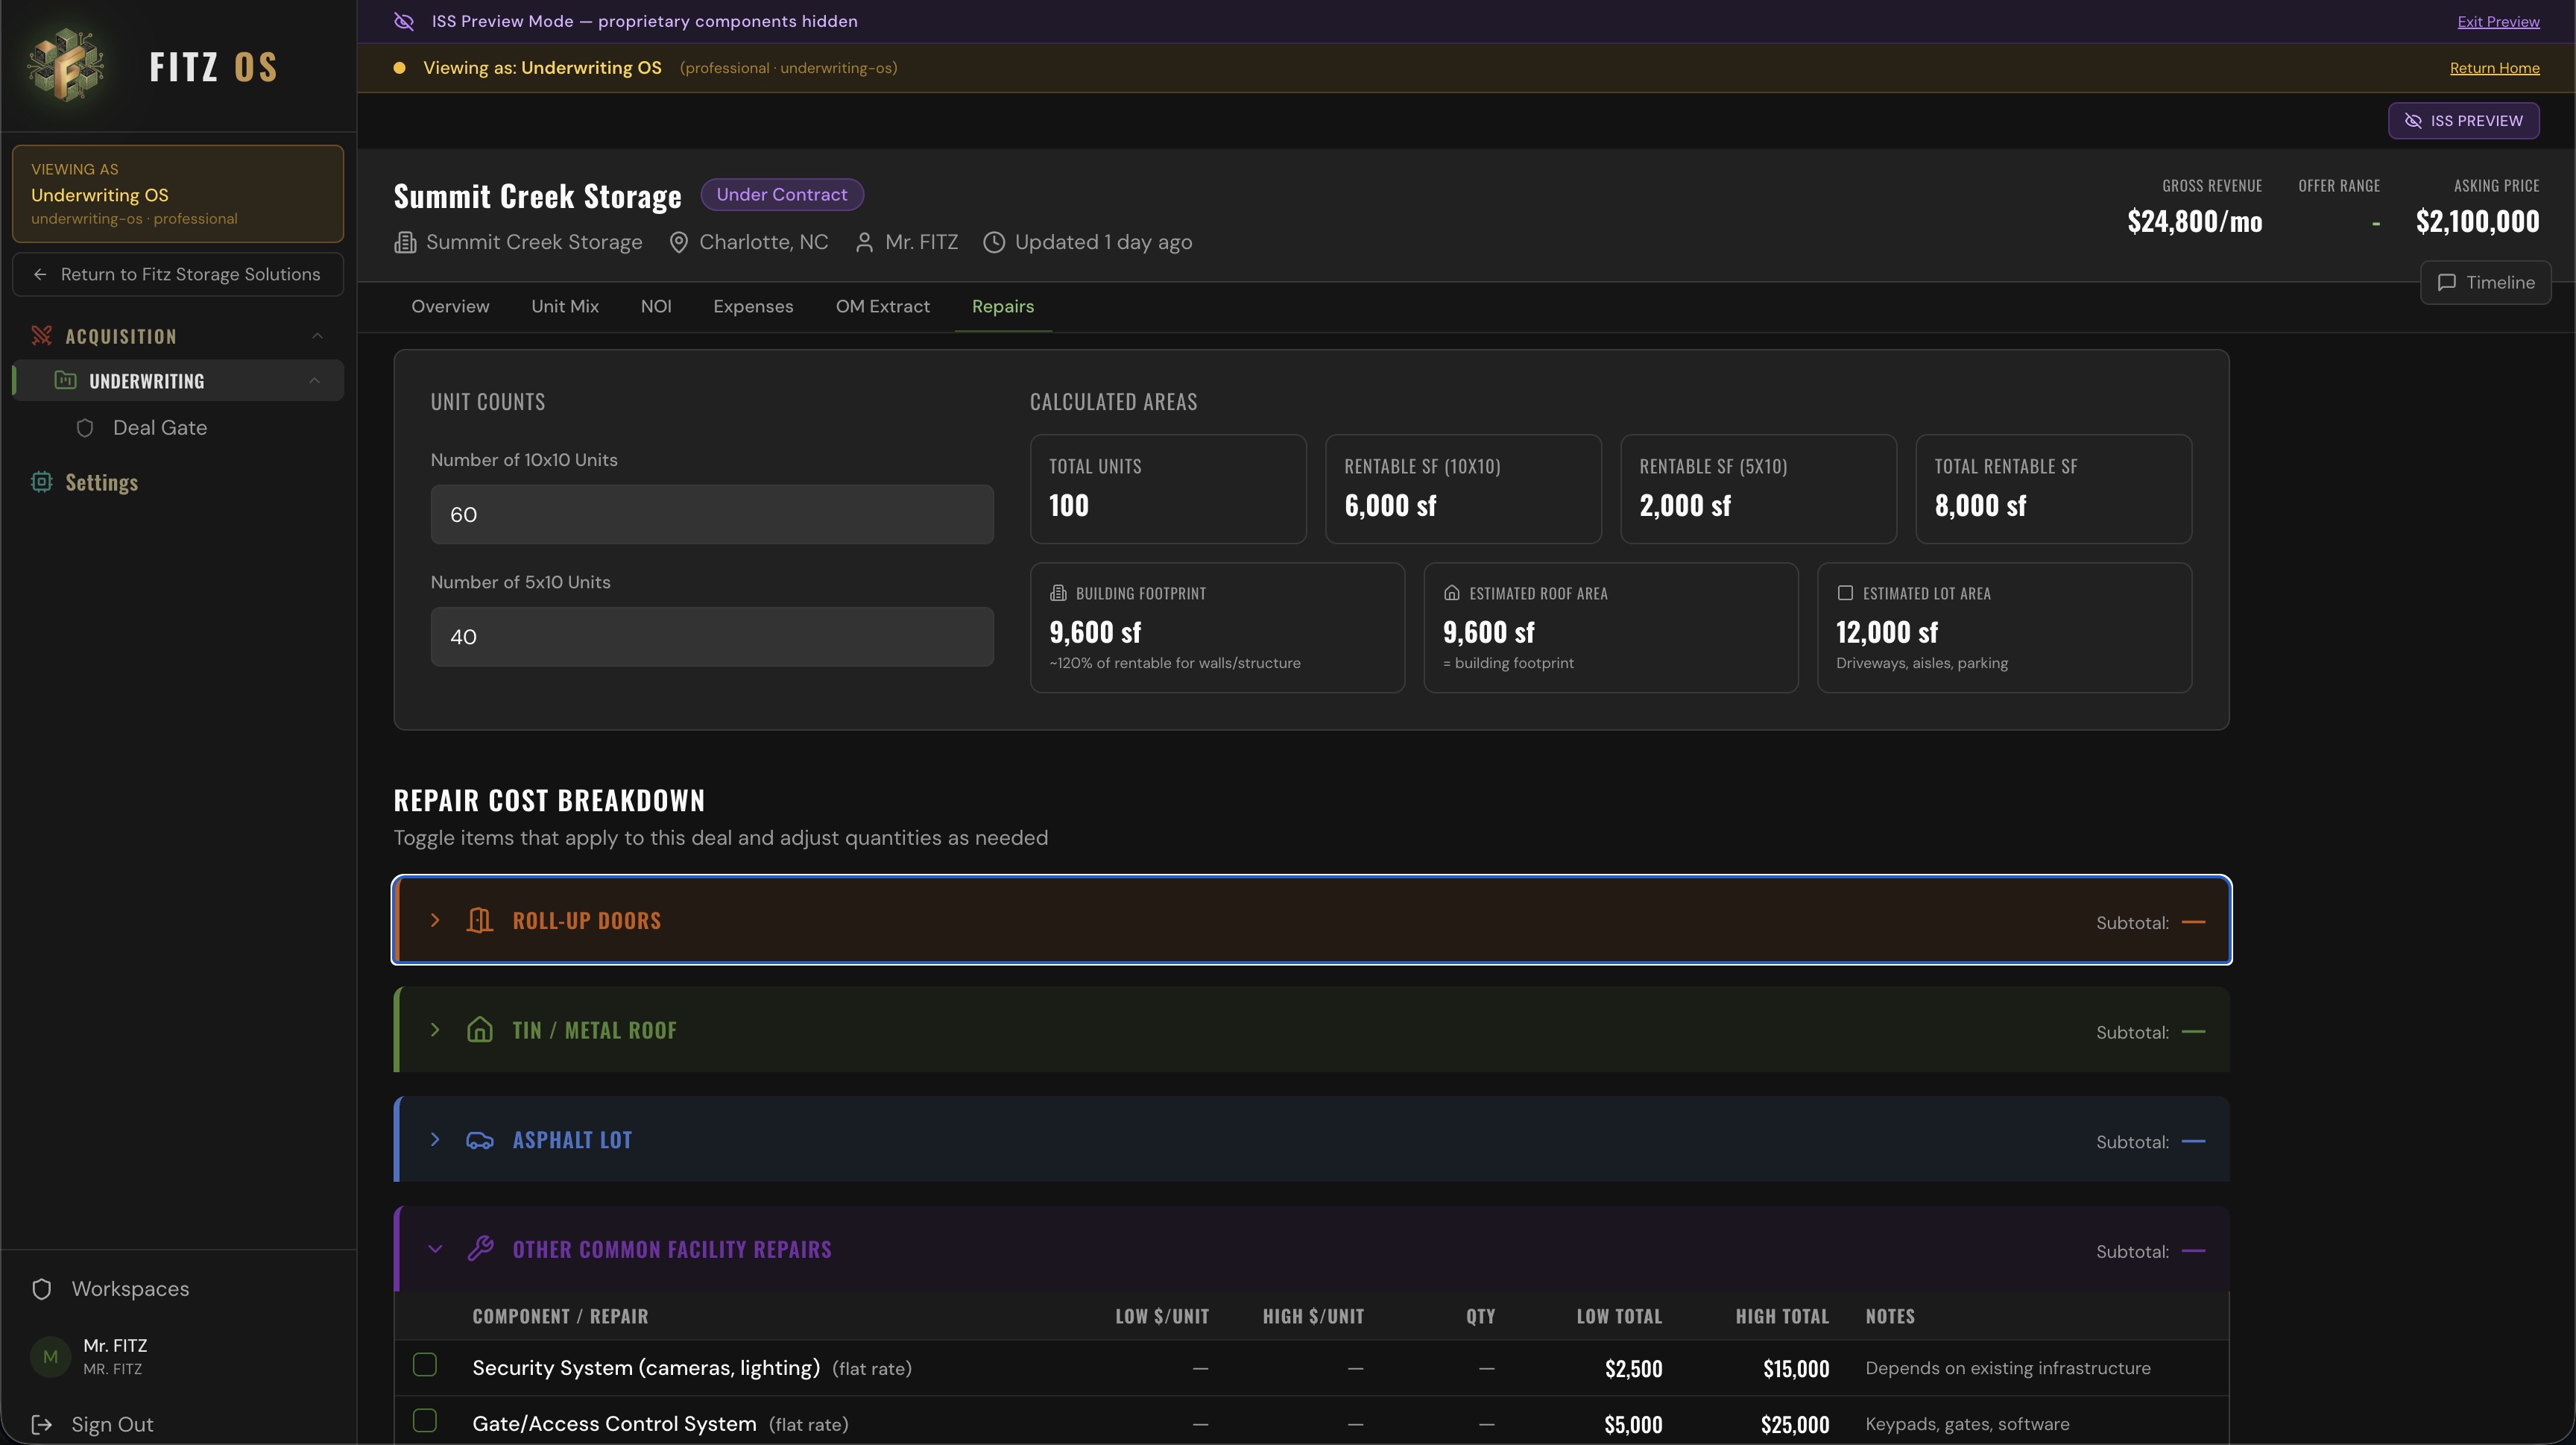Switch to the Unit Mix tab
Screen dimensions: 2576x1445
point(564,306)
